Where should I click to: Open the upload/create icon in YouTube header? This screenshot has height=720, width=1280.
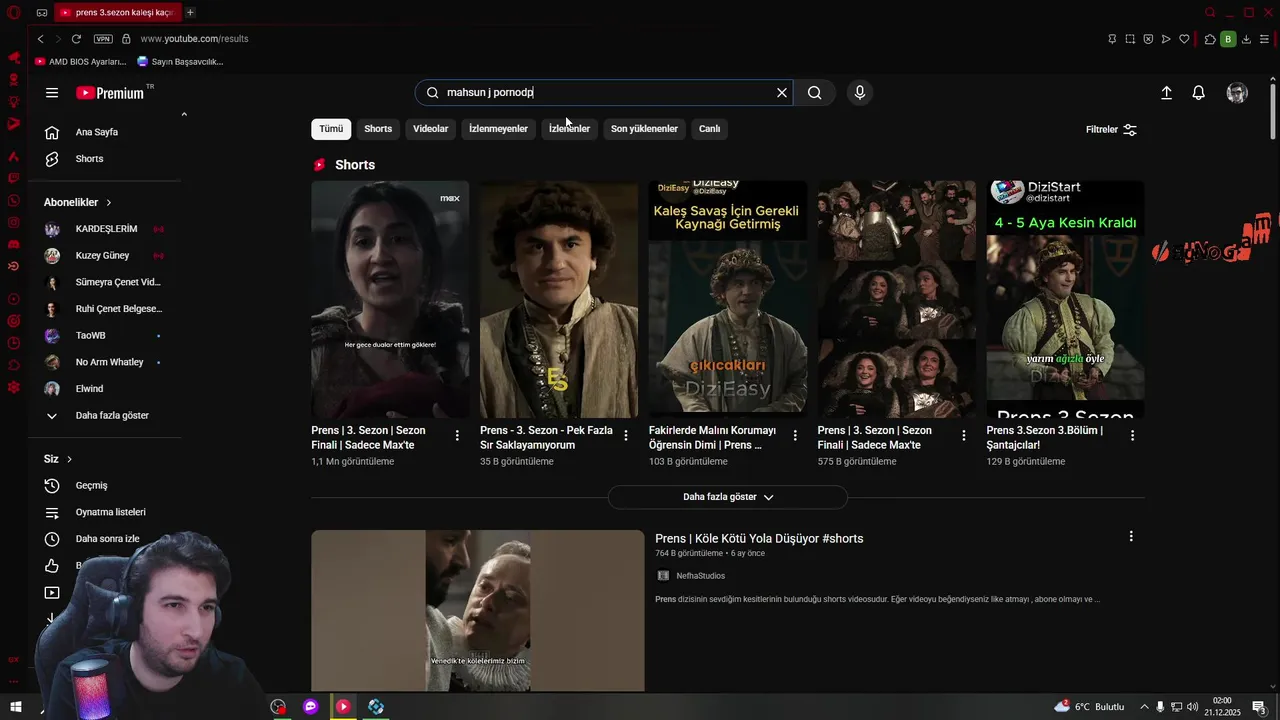[1166, 93]
